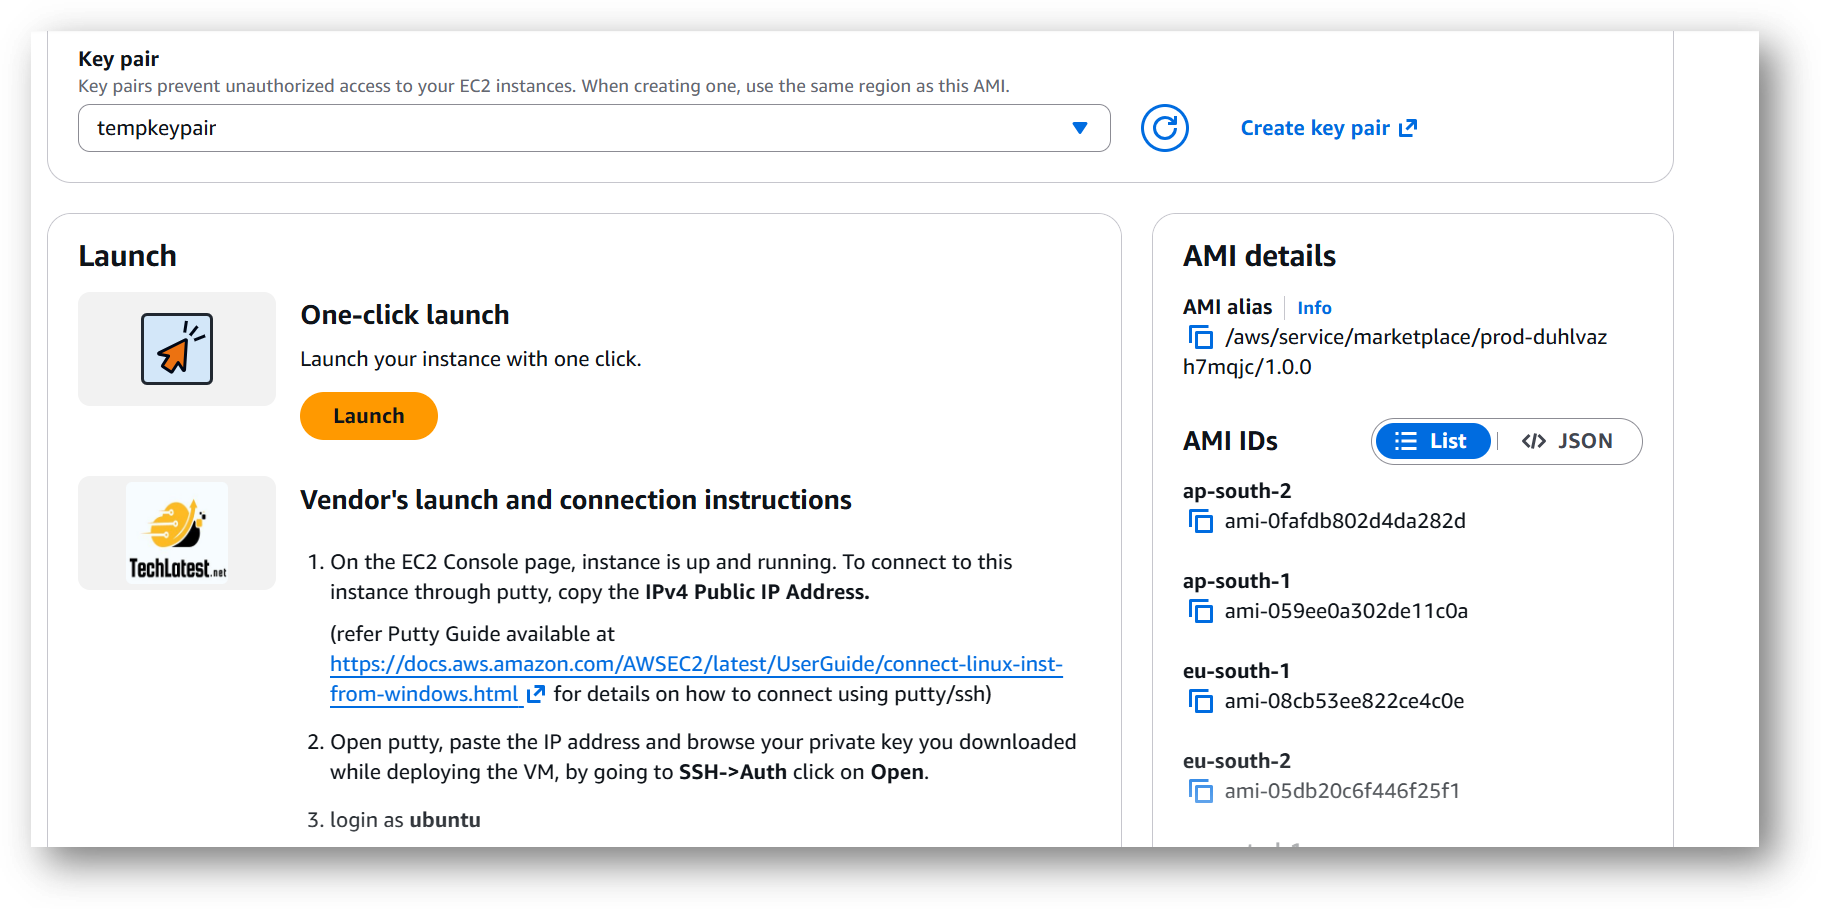Click the 'login as ubuntu' instruction

(405, 820)
